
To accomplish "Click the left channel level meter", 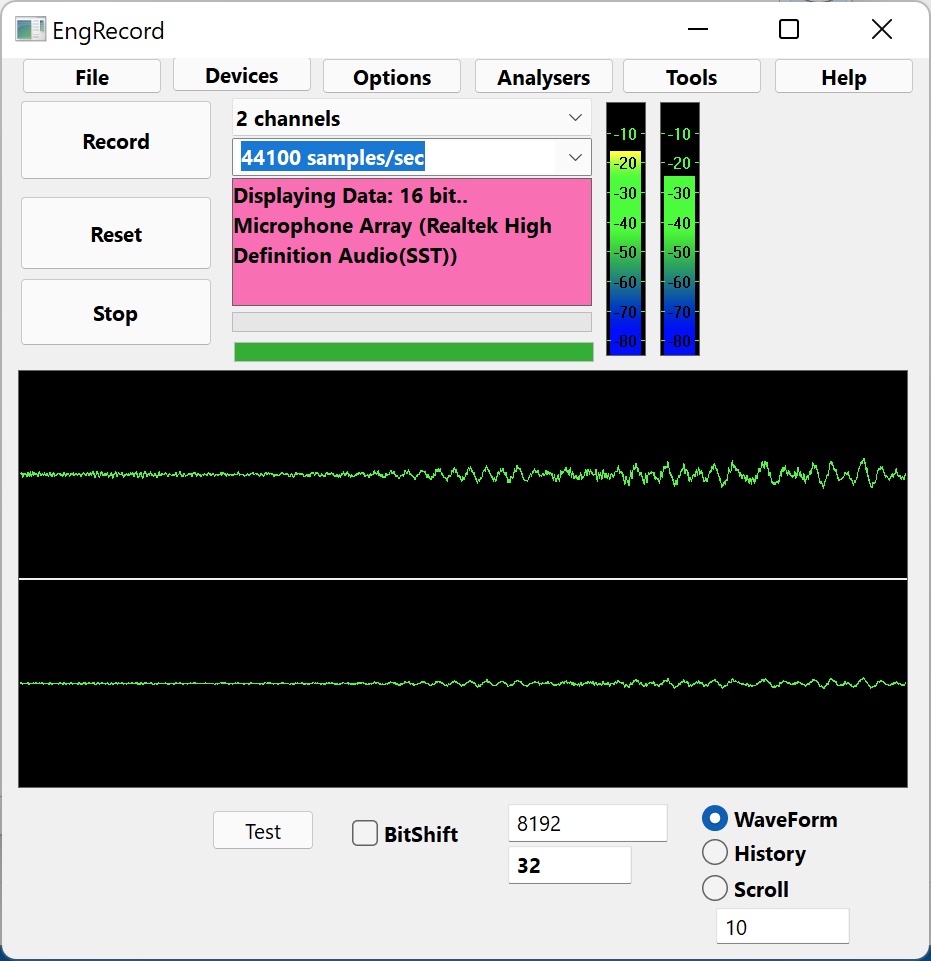I will 626,229.
